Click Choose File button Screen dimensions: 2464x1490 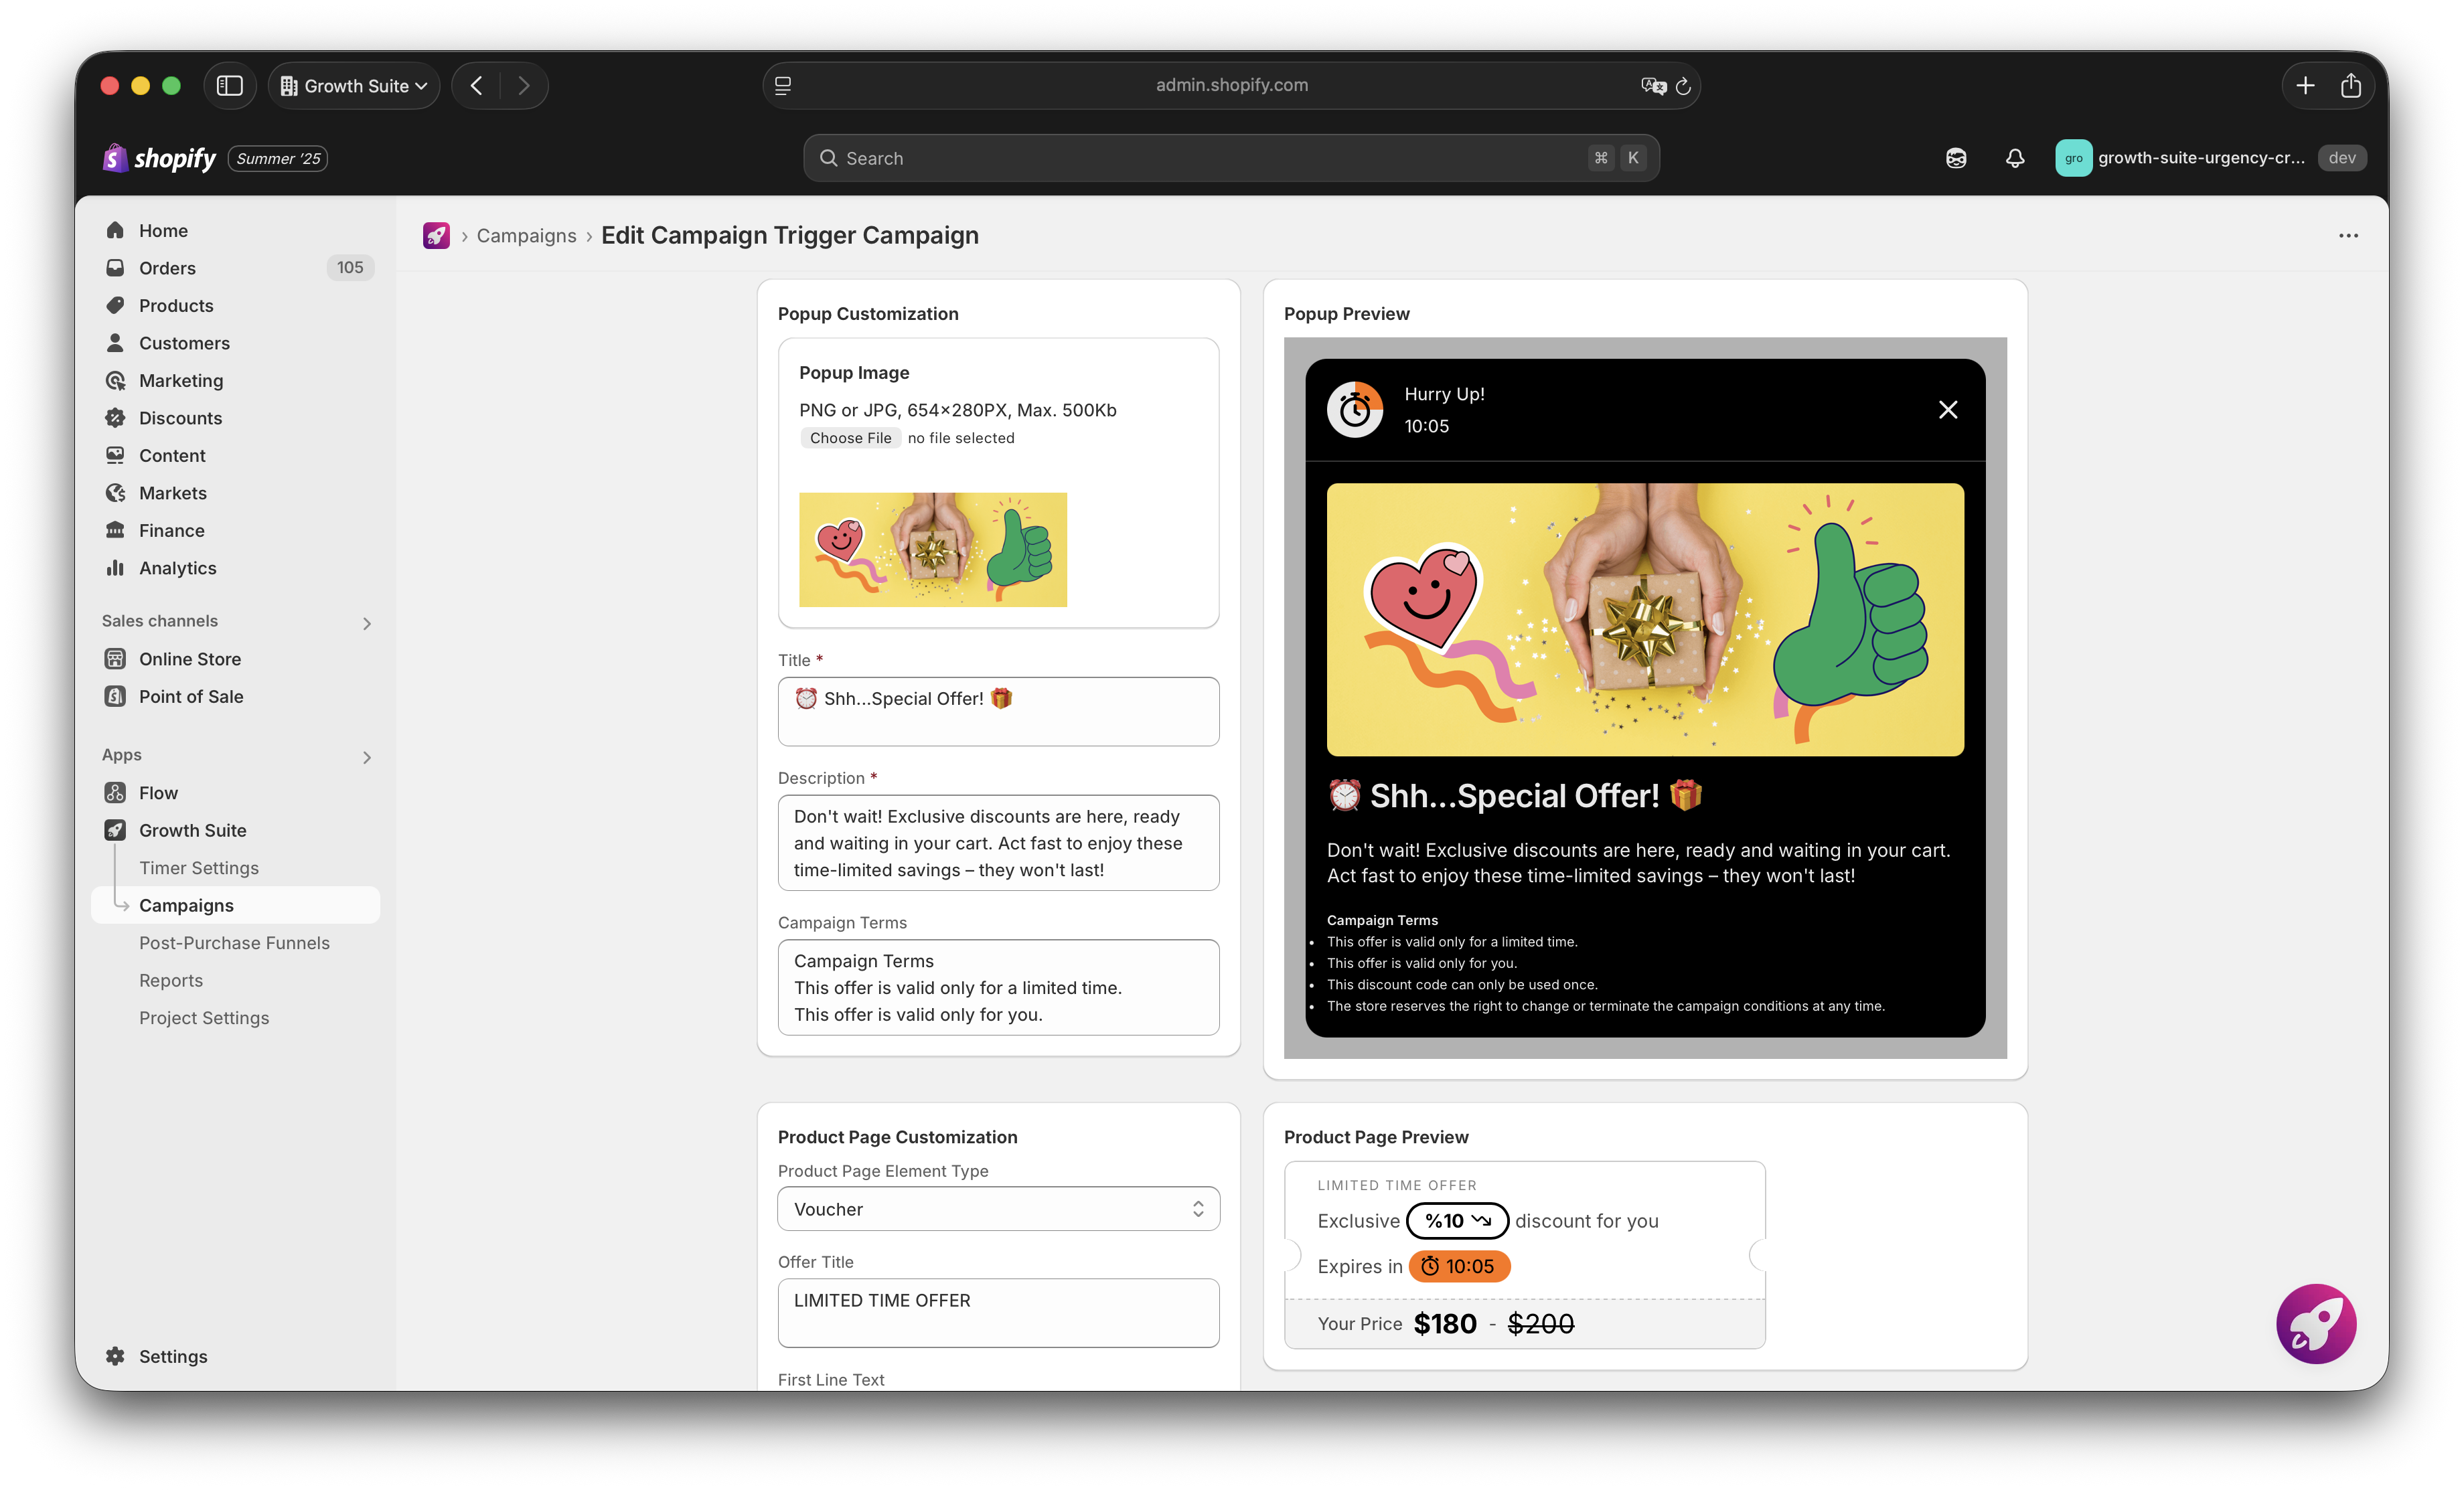point(850,438)
